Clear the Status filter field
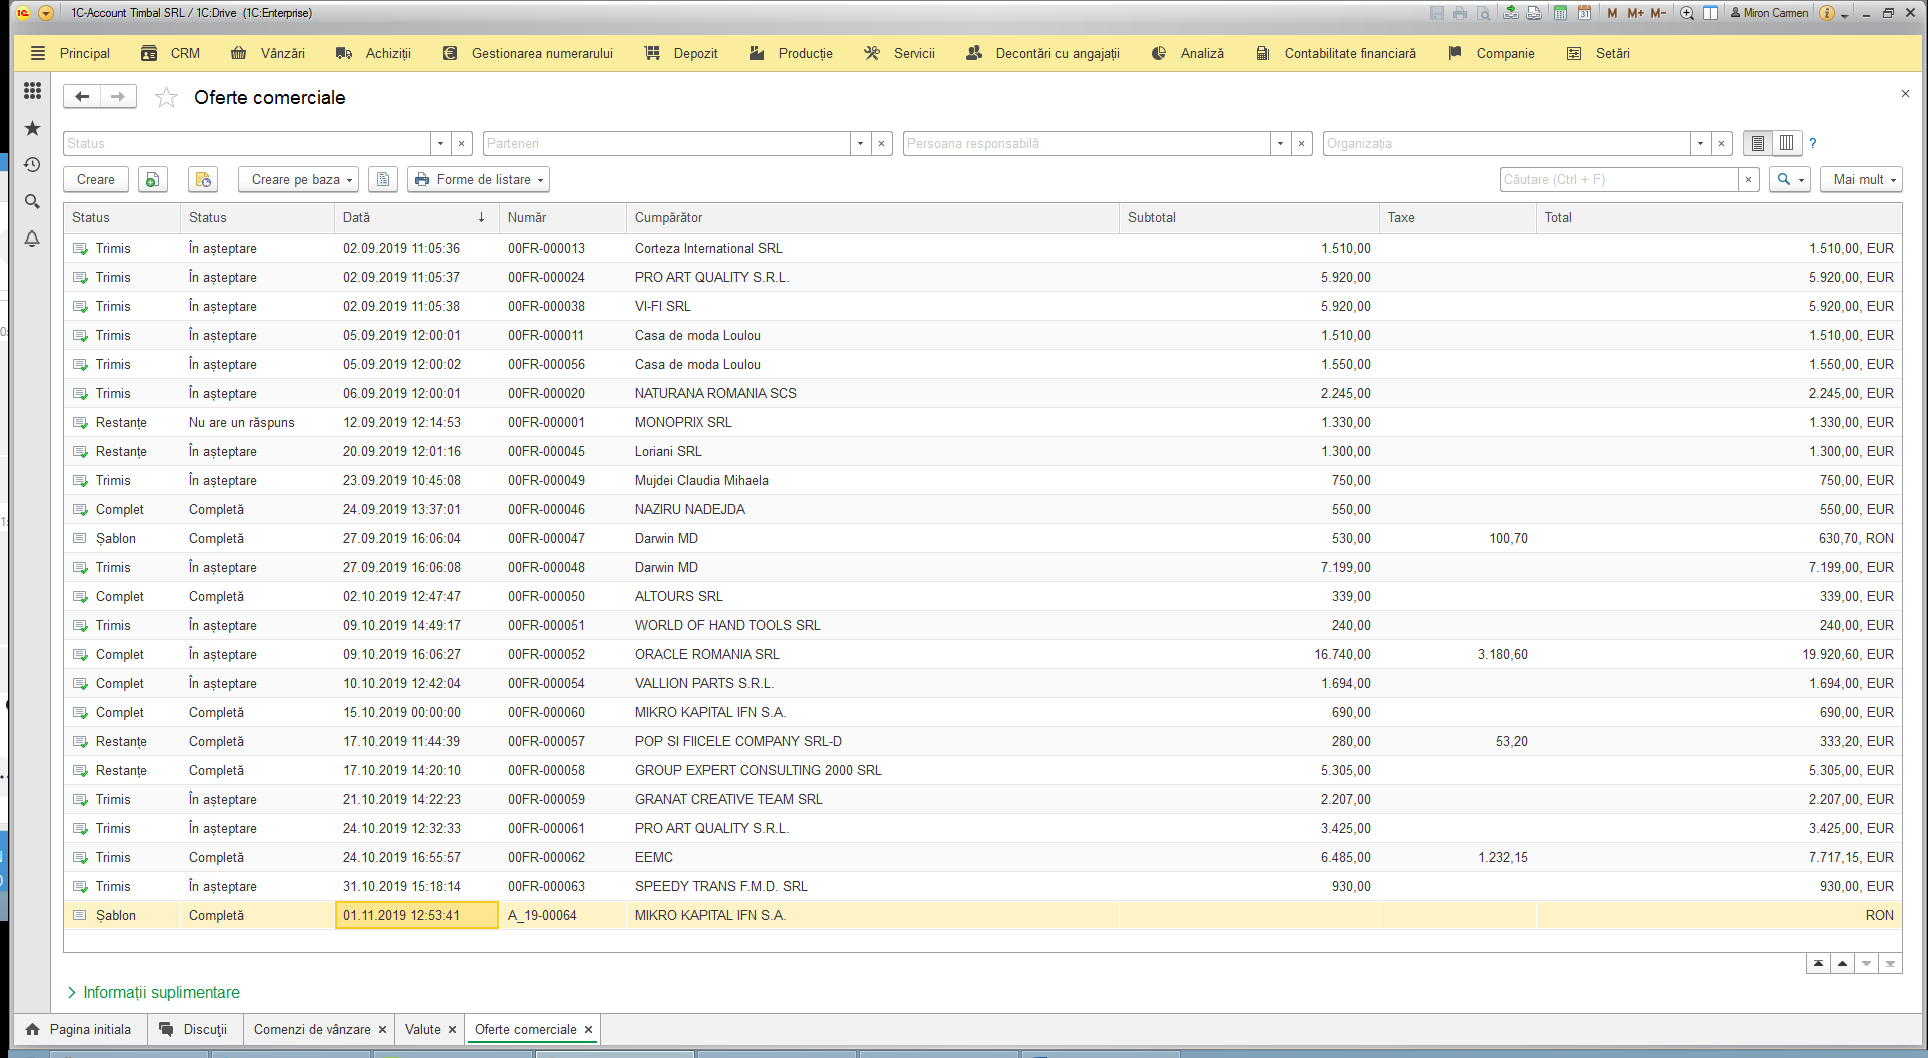 462,143
